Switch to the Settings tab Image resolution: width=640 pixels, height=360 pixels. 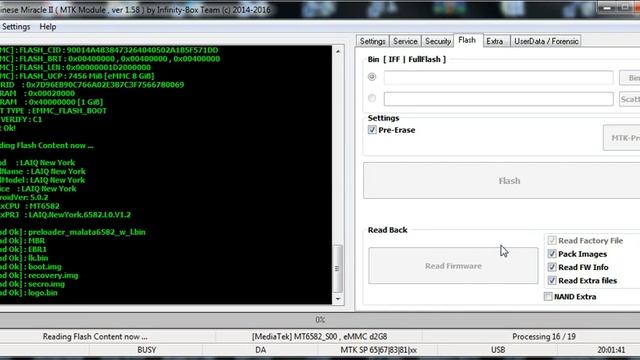(x=372, y=41)
